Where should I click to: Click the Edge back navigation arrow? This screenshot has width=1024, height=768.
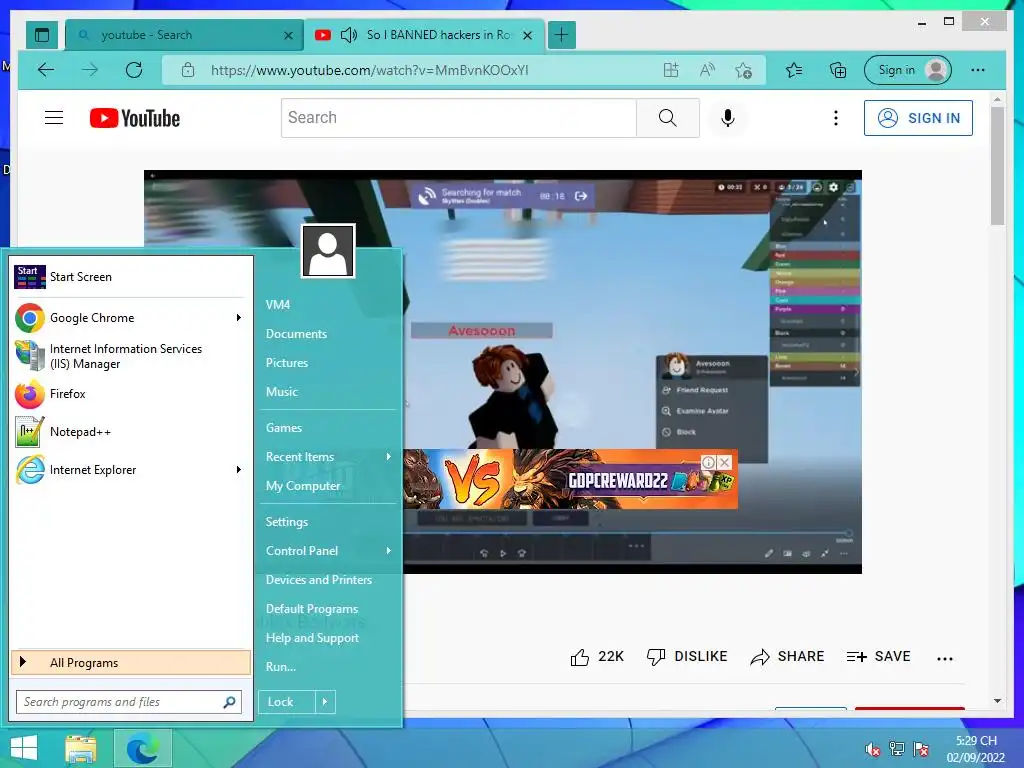pos(46,70)
